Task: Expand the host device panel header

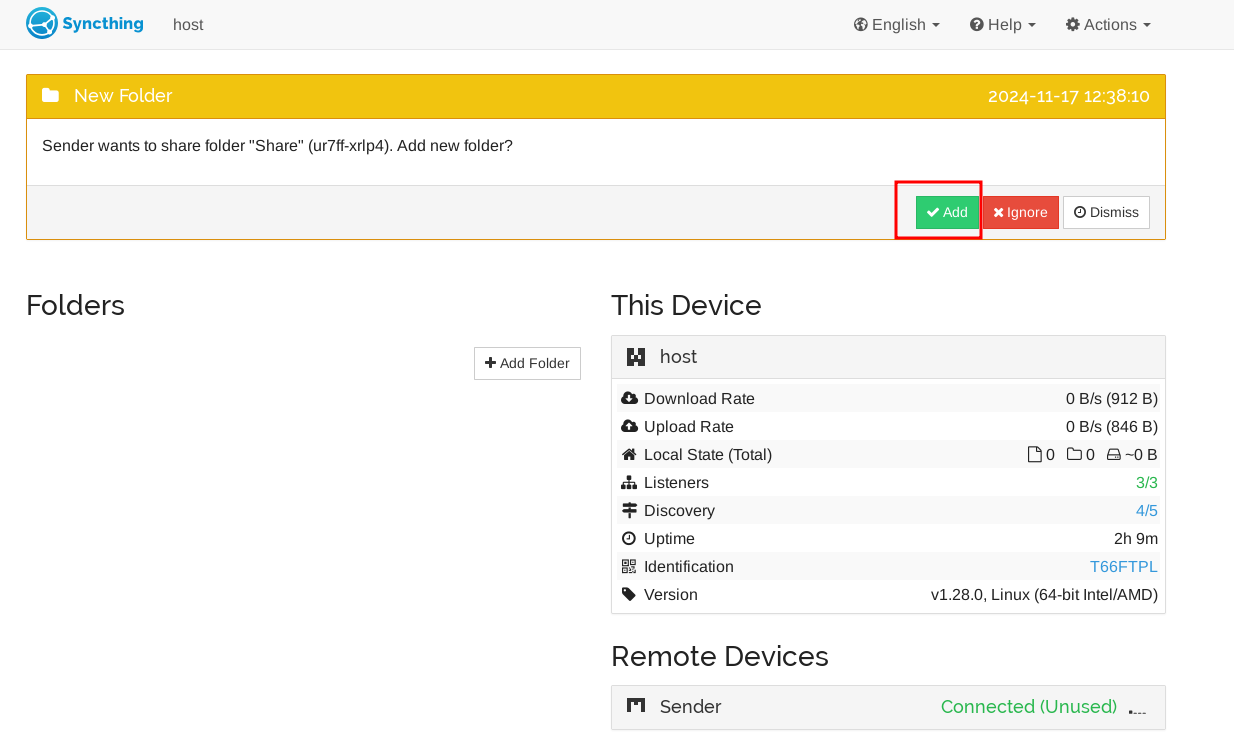Action: pyautogui.click(x=888, y=357)
